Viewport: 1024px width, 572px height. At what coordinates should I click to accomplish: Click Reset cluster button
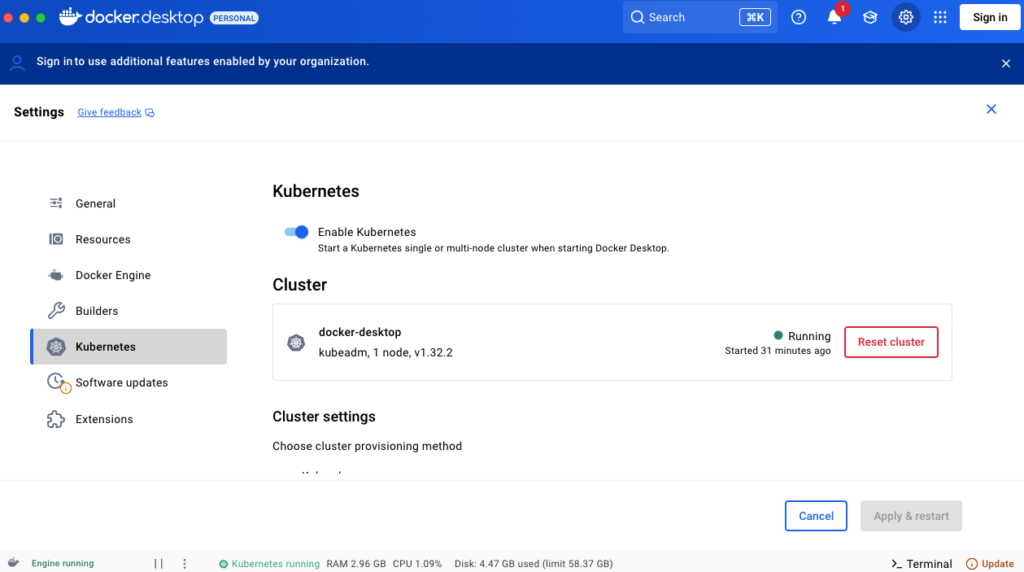tap(891, 342)
